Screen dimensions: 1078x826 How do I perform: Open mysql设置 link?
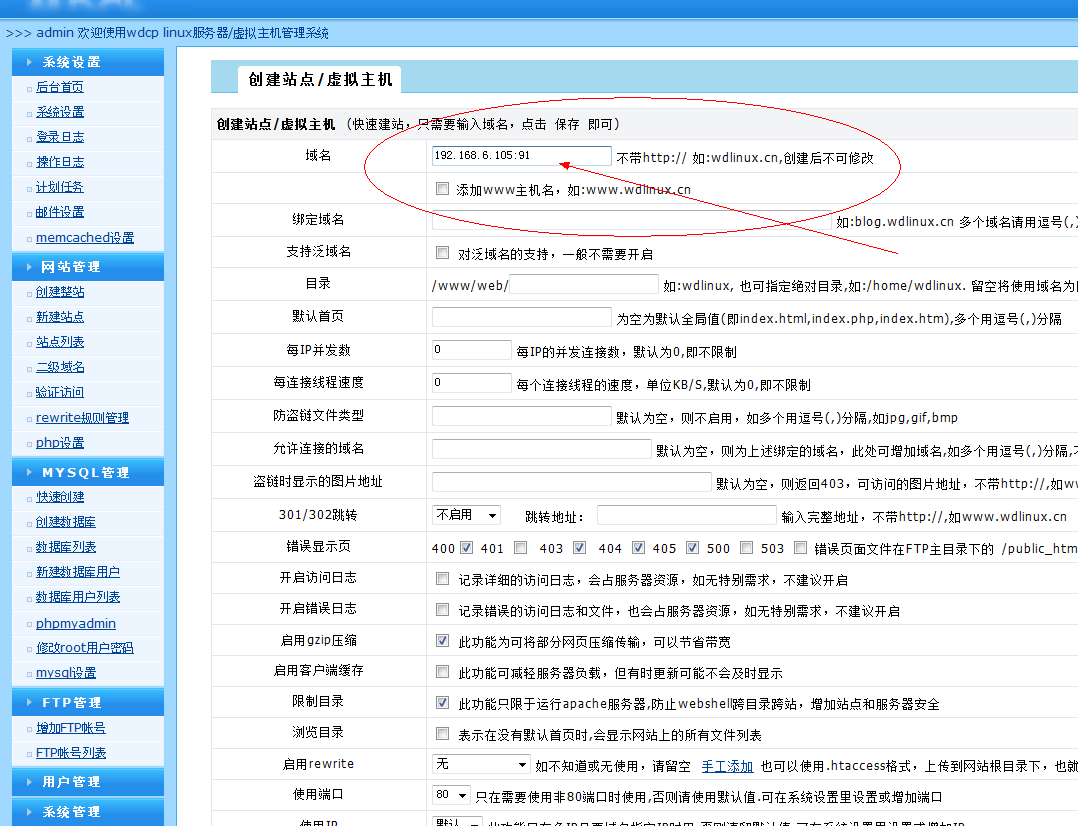click(x=66, y=673)
